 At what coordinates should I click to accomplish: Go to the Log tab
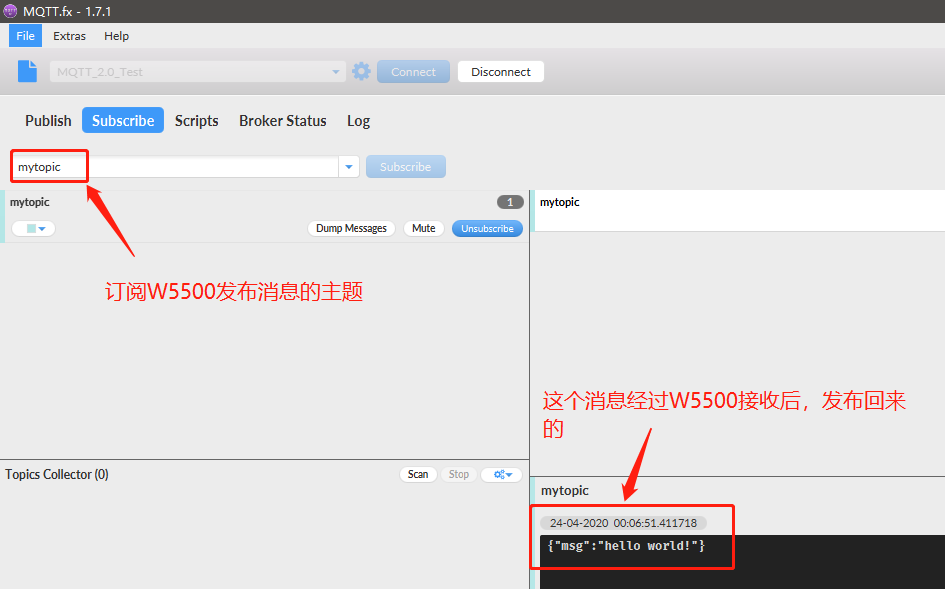[x=358, y=121]
